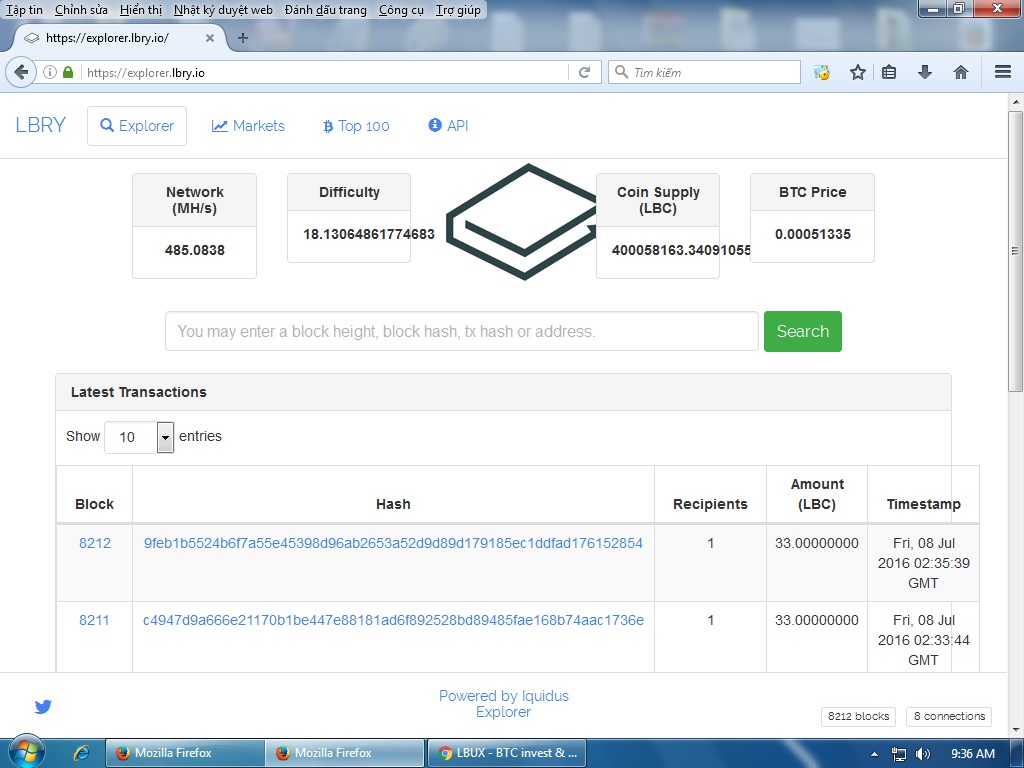This screenshot has height=768, width=1024.
Task: Open the Công cụ menu
Action: tap(401, 10)
